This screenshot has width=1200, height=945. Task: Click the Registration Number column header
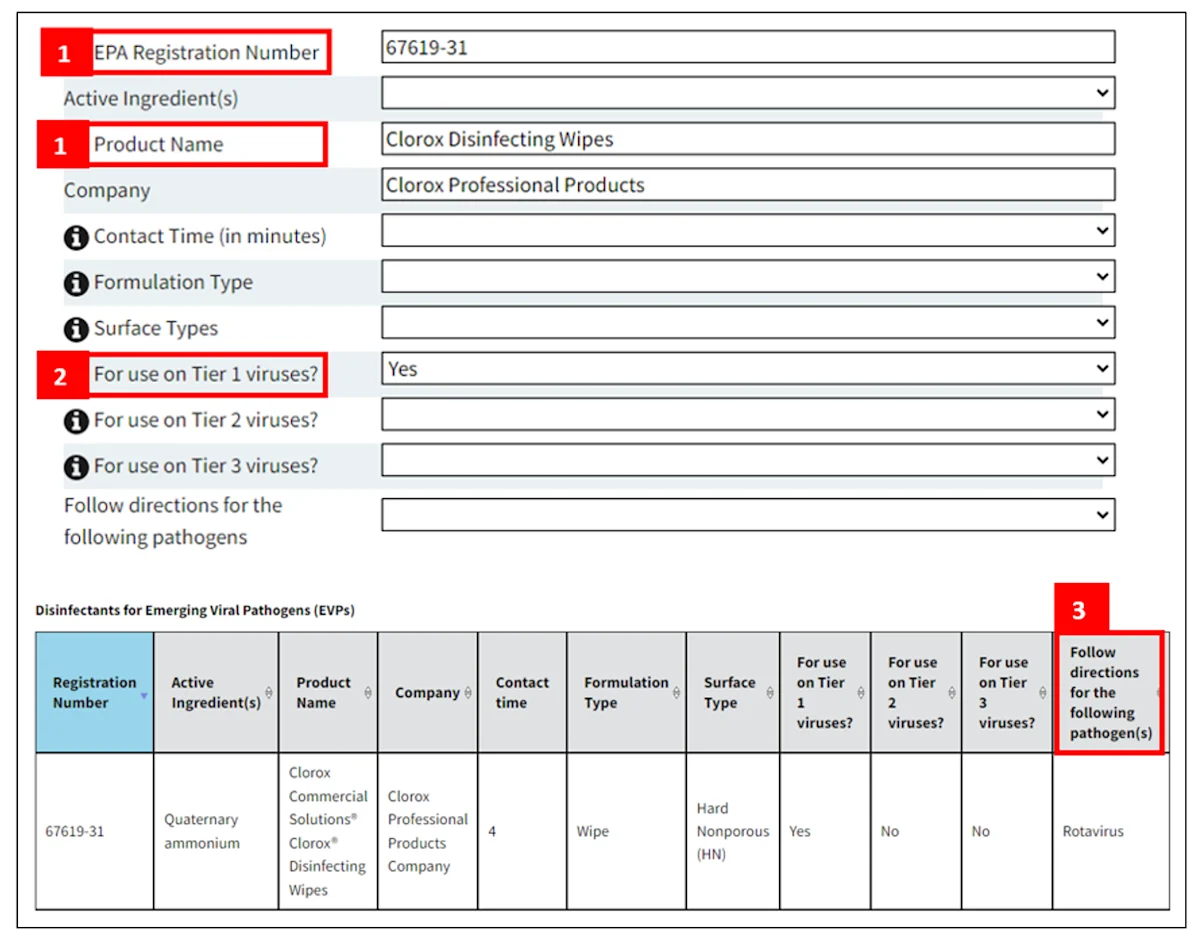pos(95,692)
